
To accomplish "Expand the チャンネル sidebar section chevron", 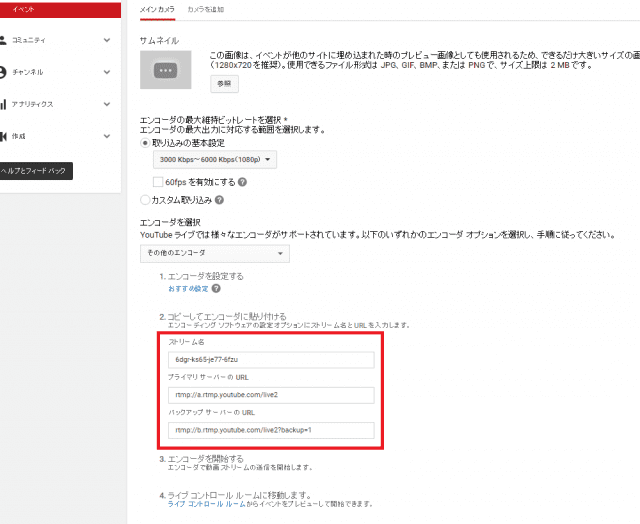I will pos(107,72).
